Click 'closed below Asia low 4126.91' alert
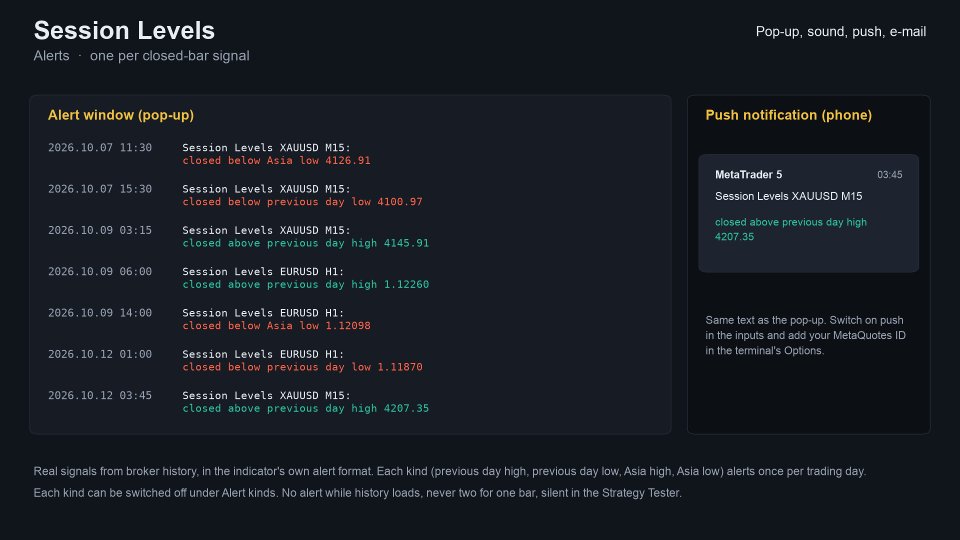960x540 pixels. tap(276, 160)
